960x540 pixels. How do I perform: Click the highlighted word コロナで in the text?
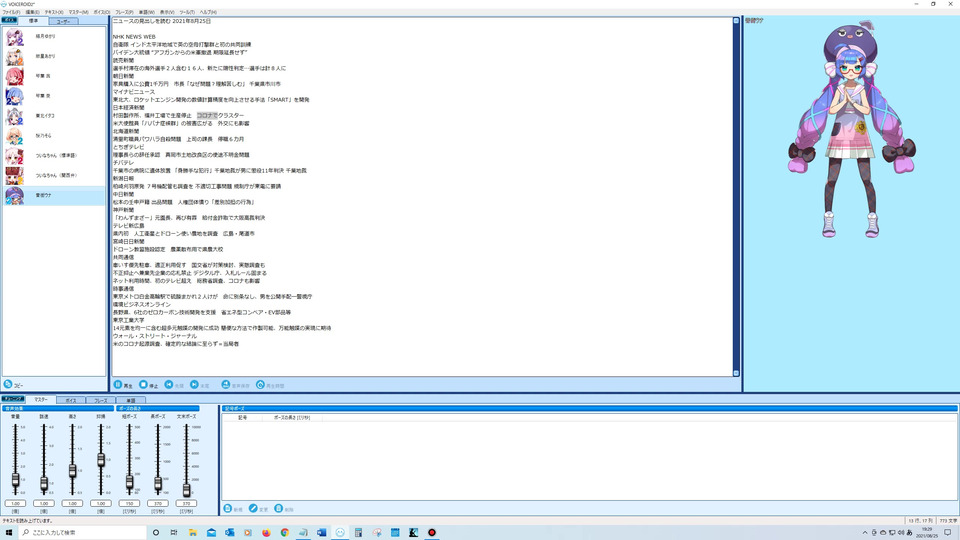point(207,115)
